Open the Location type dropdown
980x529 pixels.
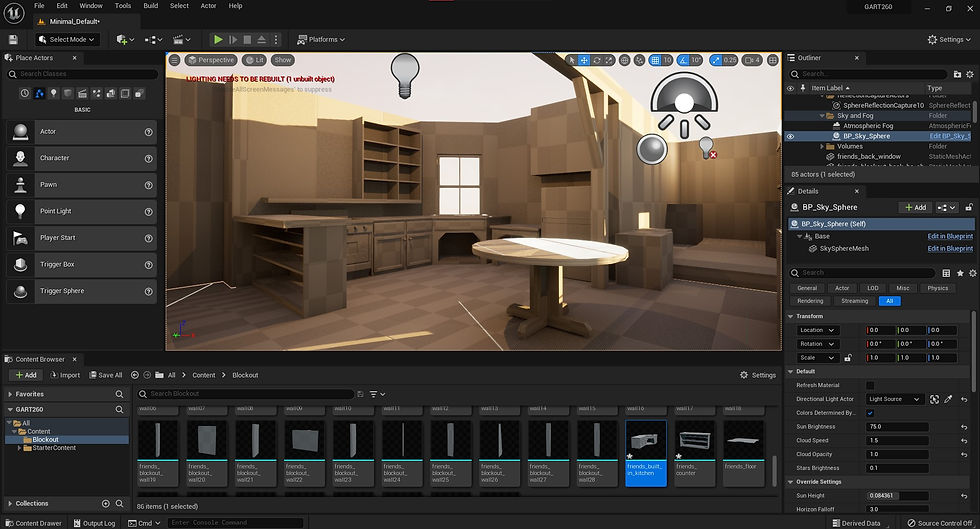[818, 330]
